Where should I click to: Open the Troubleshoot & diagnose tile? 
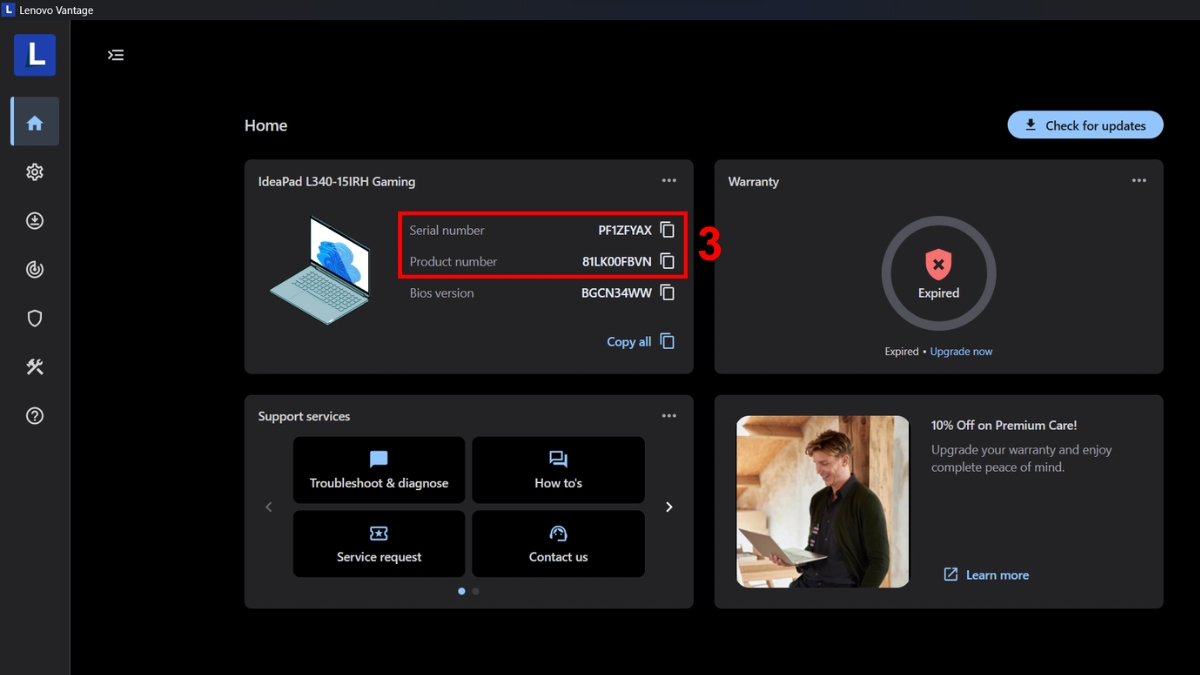pos(379,470)
